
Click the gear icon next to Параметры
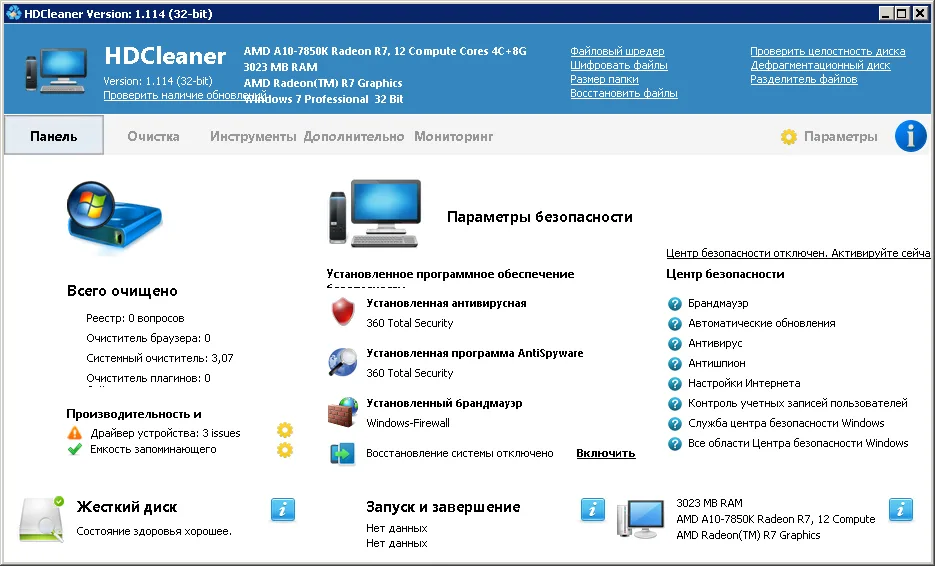(788, 137)
